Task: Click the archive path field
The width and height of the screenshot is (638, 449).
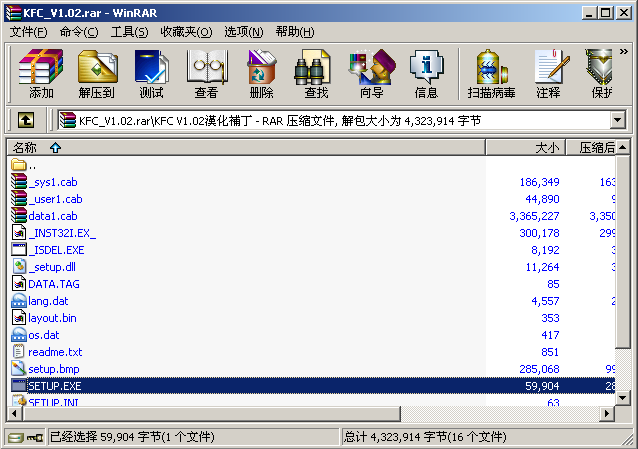Action: click(x=334, y=120)
